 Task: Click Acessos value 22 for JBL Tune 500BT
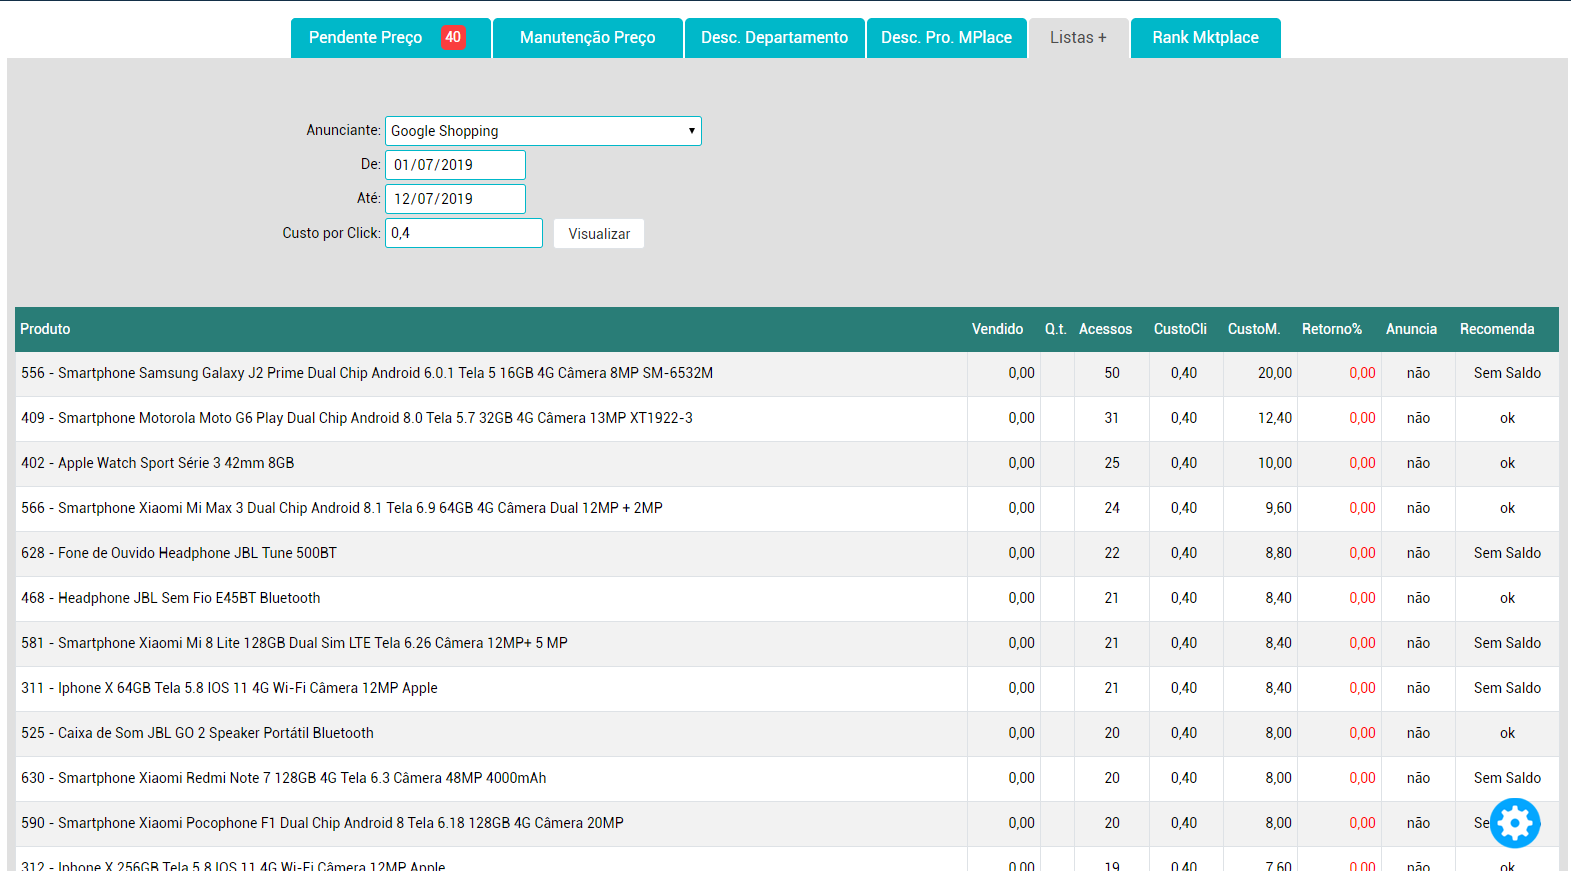tap(1112, 553)
